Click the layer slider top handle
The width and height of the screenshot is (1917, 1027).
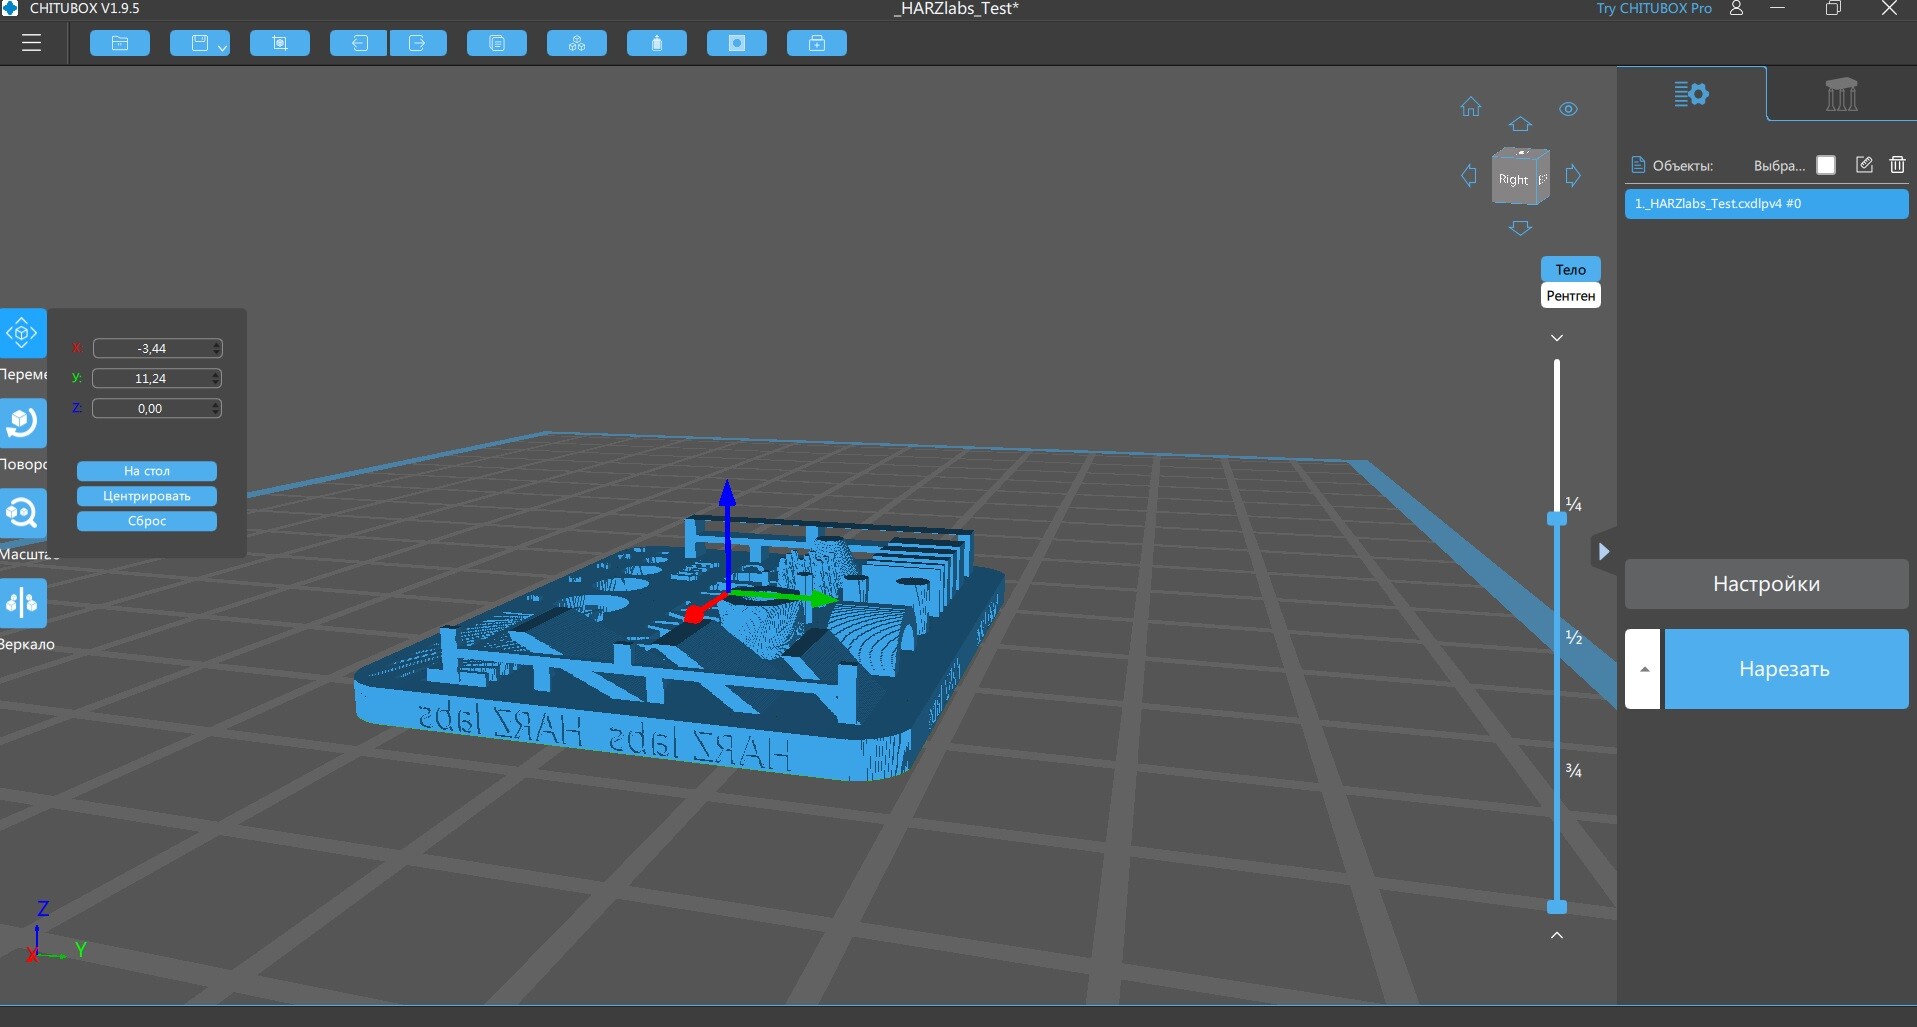[1557, 519]
